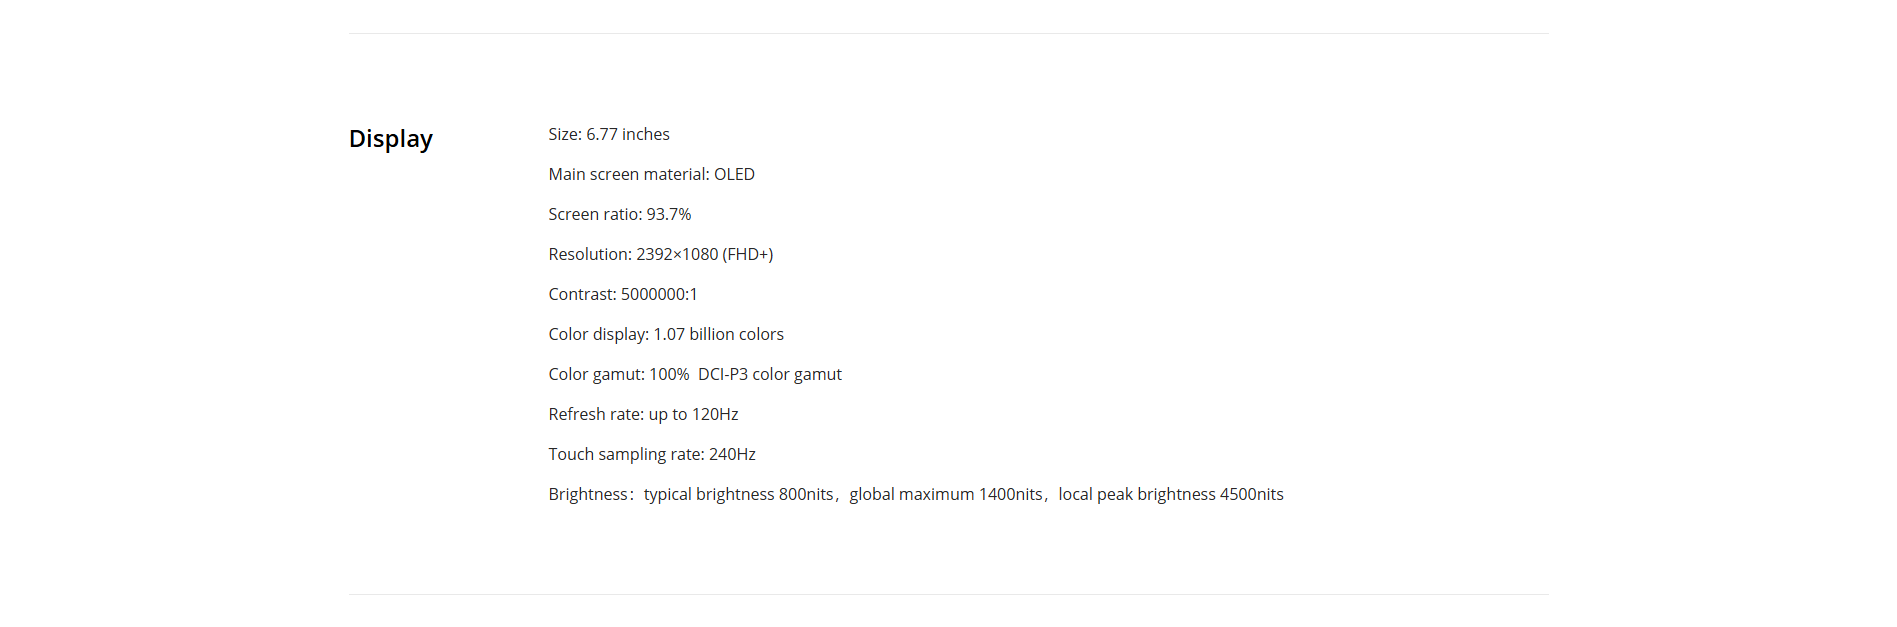Click the Brightness label
This screenshot has width=1897, height=627.
589,494
